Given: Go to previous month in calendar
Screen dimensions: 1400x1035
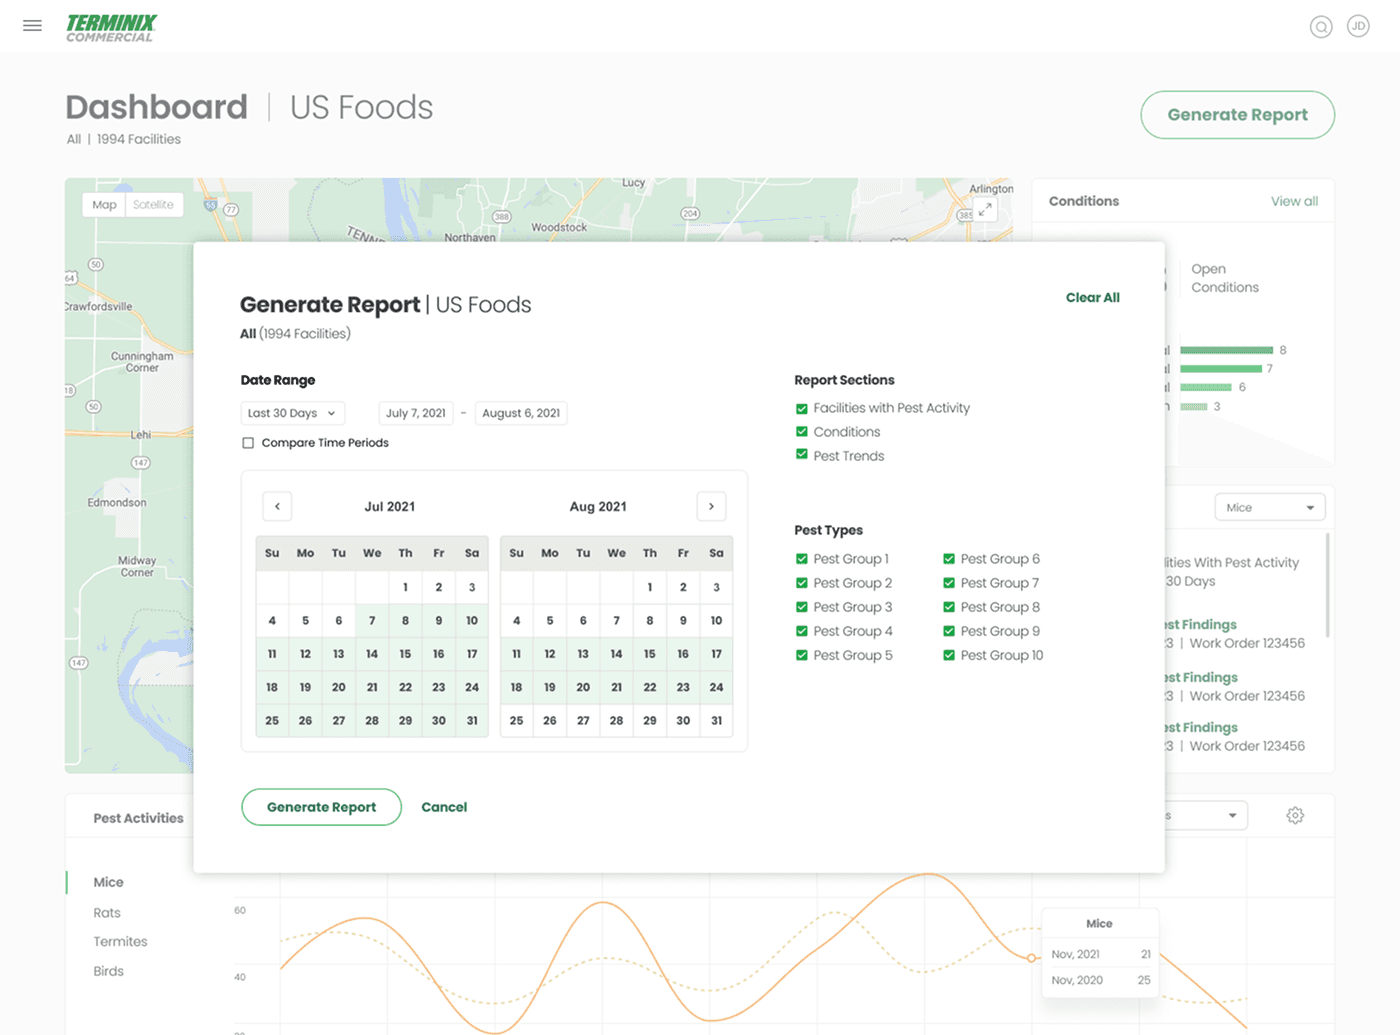Looking at the screenshot, I should coord(277,506).
